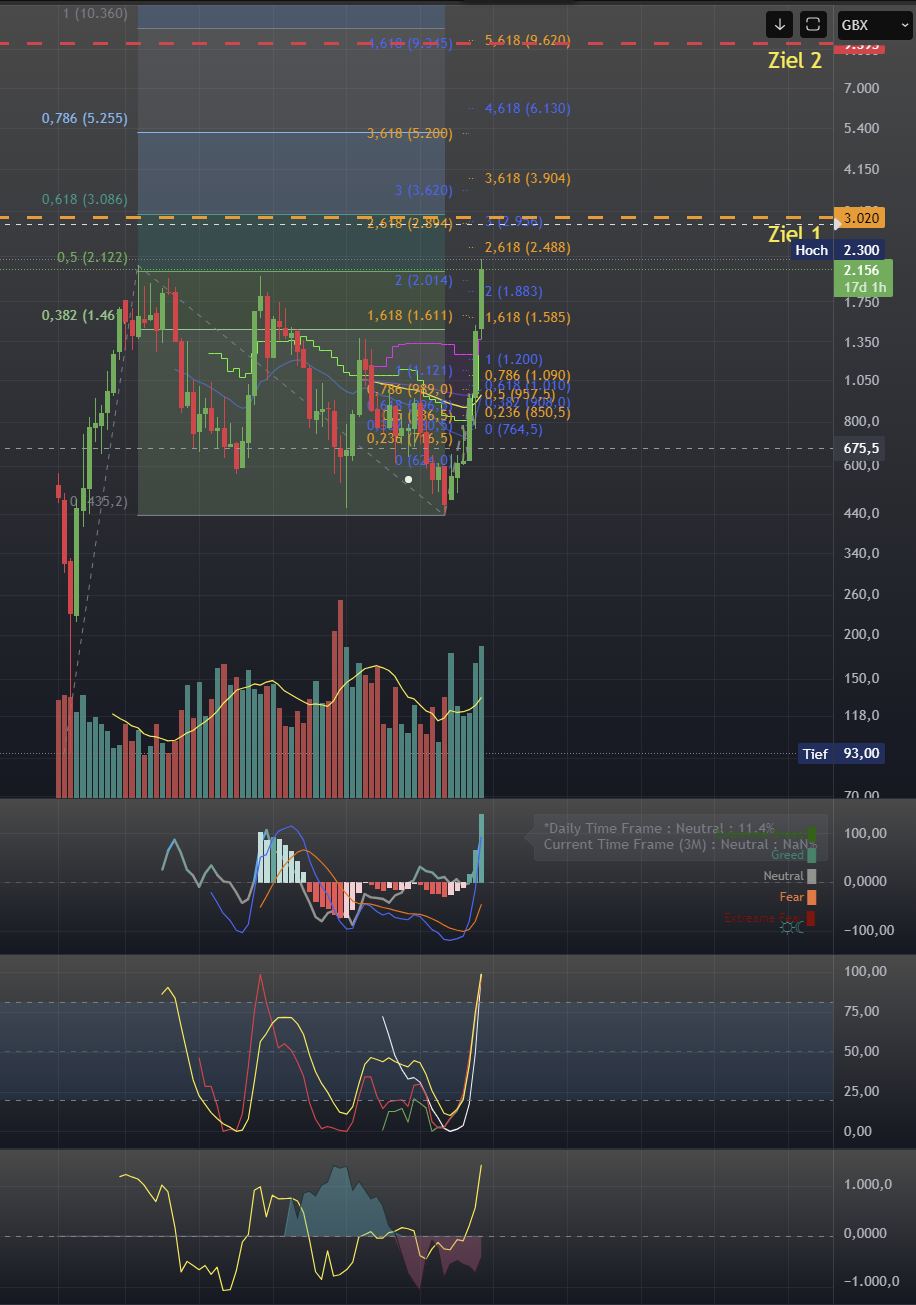Select the Ziel 1 text label
The image size is (916, 1305).
pos(795,234)
